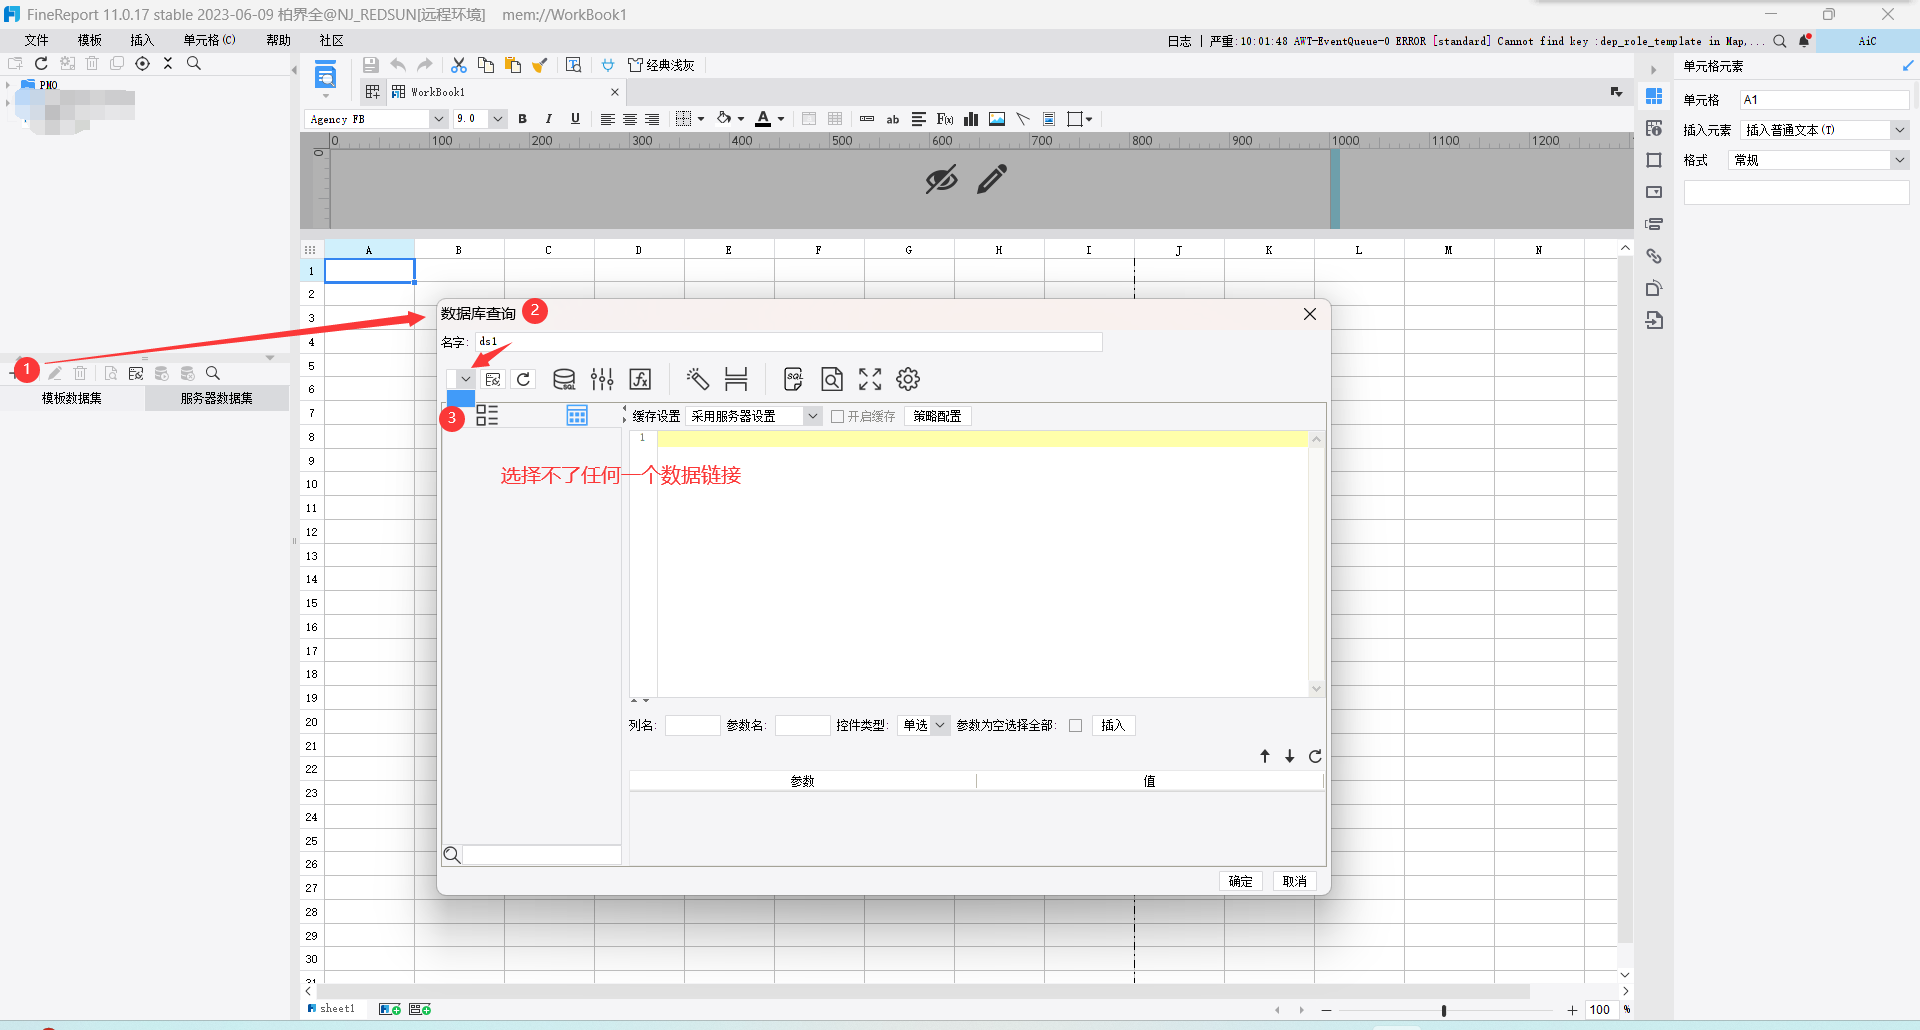The image size is (1920, 1030).
Task: Open the 文件 menu
Action: click(37, 40)
